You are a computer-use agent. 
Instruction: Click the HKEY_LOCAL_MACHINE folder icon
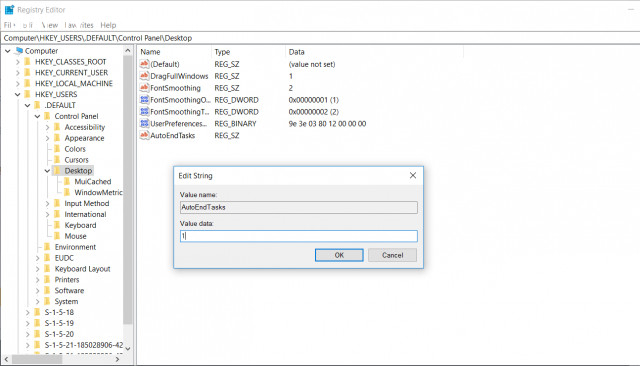27,83
